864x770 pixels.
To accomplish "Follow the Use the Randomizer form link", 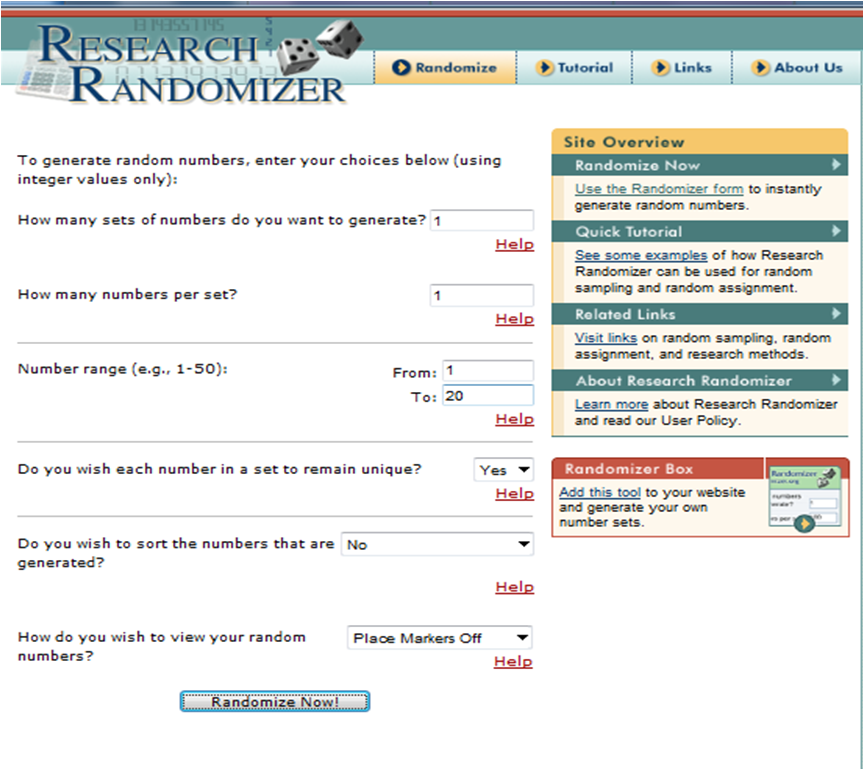I will pyautogui.click(x=659, y=189).
